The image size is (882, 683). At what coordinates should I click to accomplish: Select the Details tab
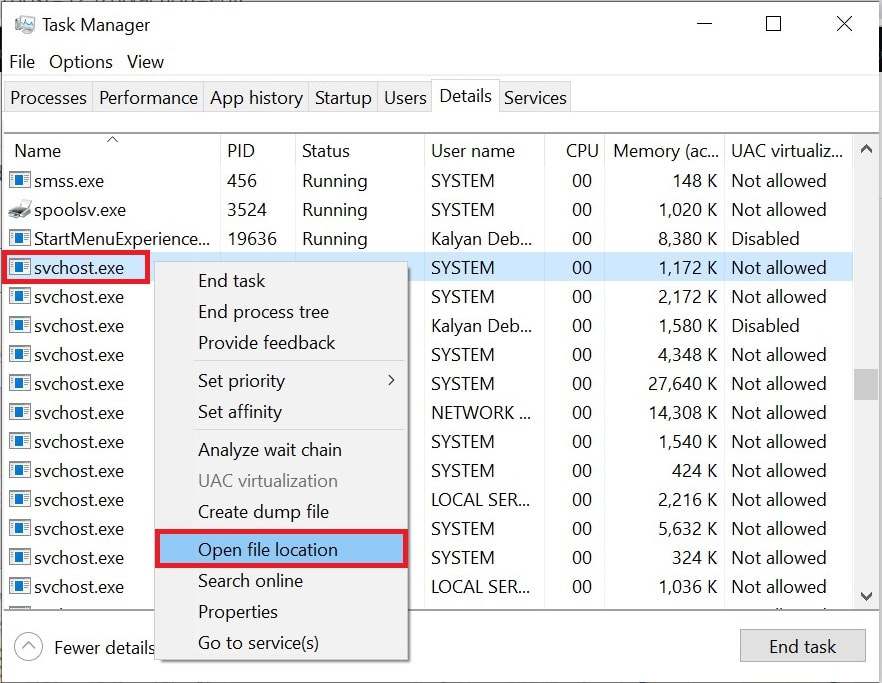[465, 96]
